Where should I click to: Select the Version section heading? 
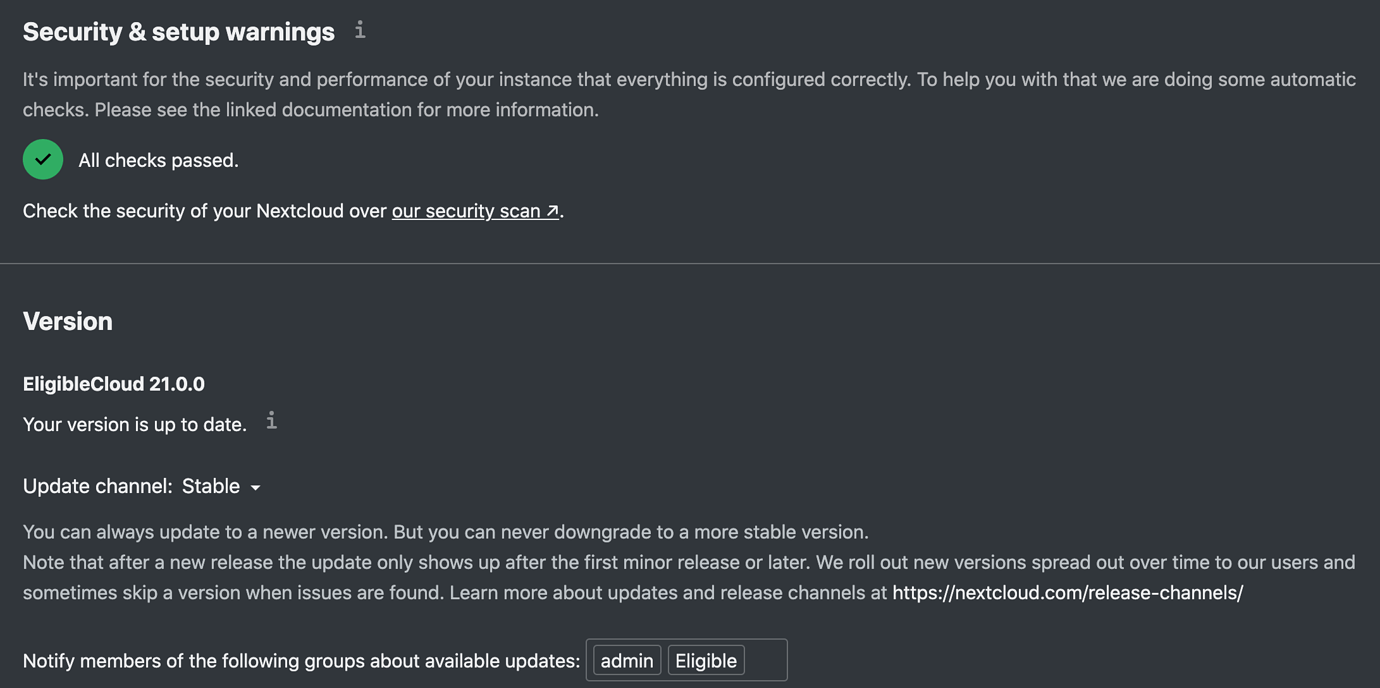pos(67,321)
